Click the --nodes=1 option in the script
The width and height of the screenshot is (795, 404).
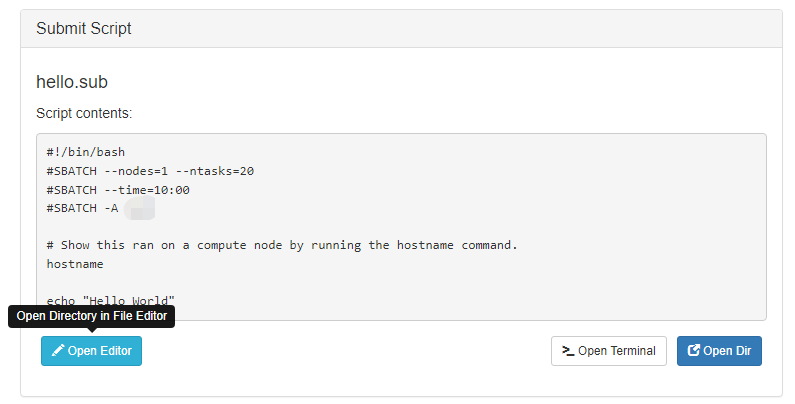136,171
